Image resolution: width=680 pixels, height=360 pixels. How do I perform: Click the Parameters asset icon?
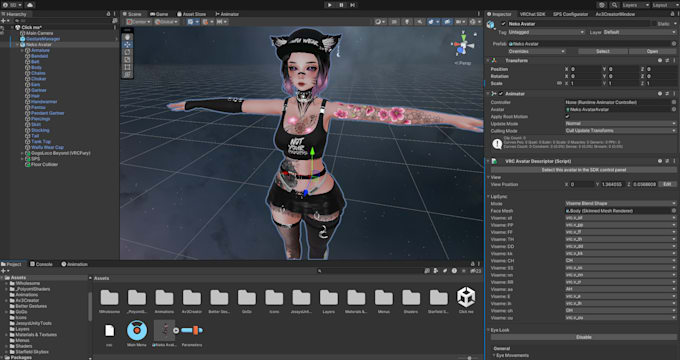192,331
